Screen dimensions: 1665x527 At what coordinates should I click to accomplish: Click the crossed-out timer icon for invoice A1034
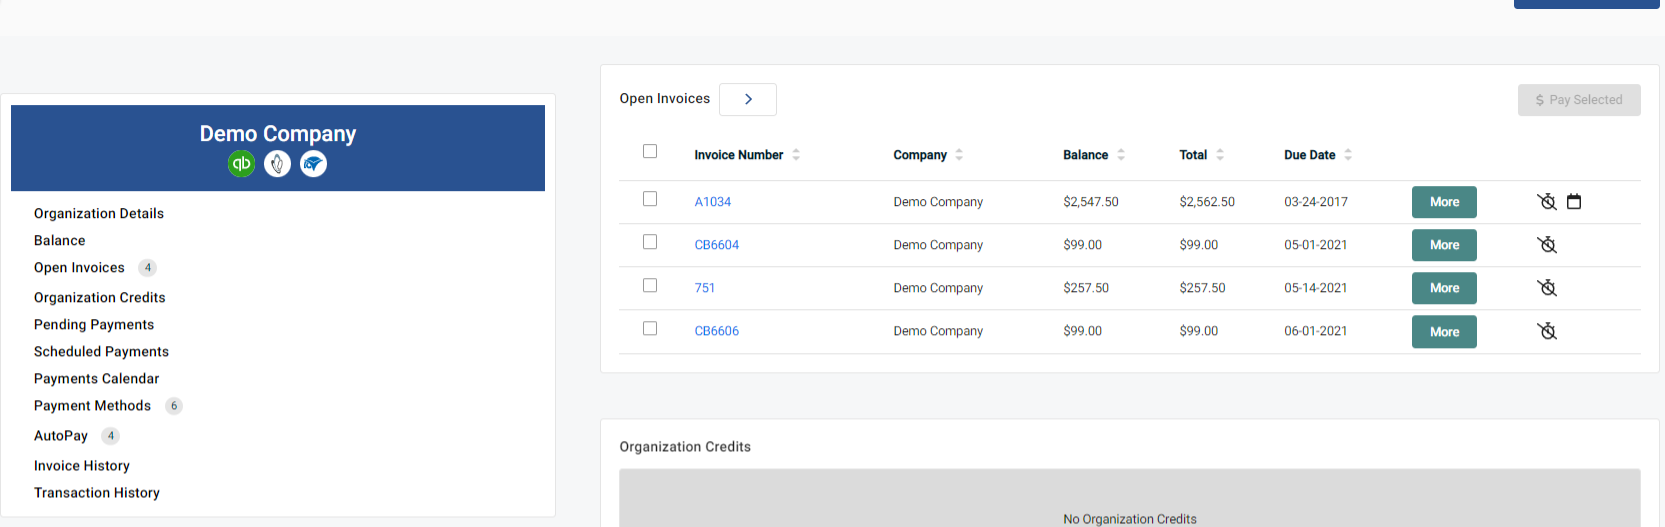(x=1546, y=202)
